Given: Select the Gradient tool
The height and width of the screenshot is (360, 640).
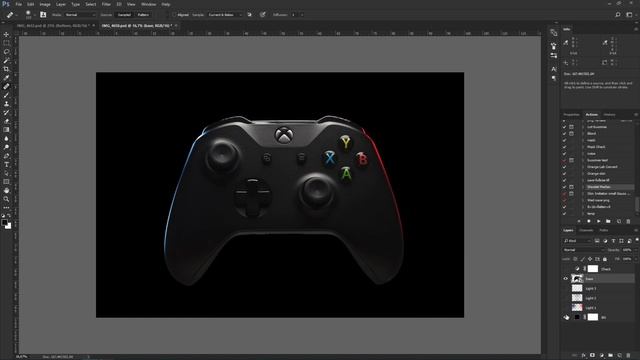Looking at the screenshot, I should click(x=6, y=130).
